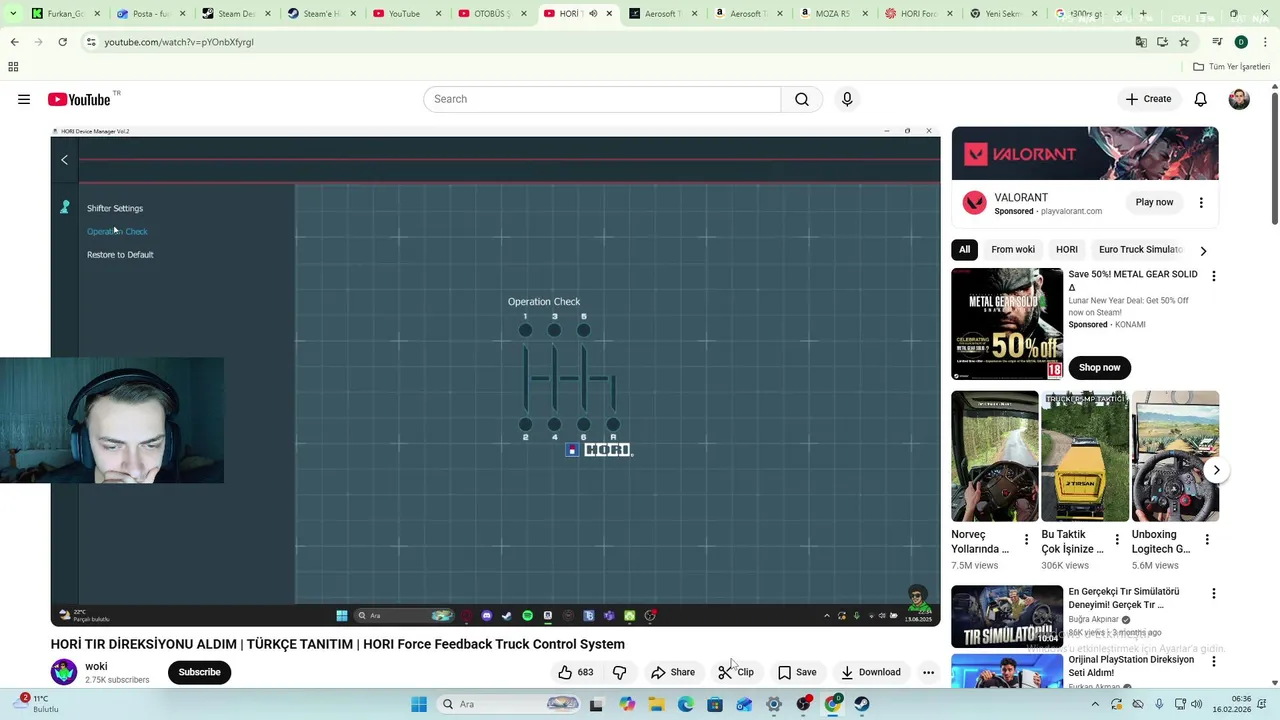Open options menu for VALORANT ad
Viewport: 1280px width, 720px height.
[1201, 202]
